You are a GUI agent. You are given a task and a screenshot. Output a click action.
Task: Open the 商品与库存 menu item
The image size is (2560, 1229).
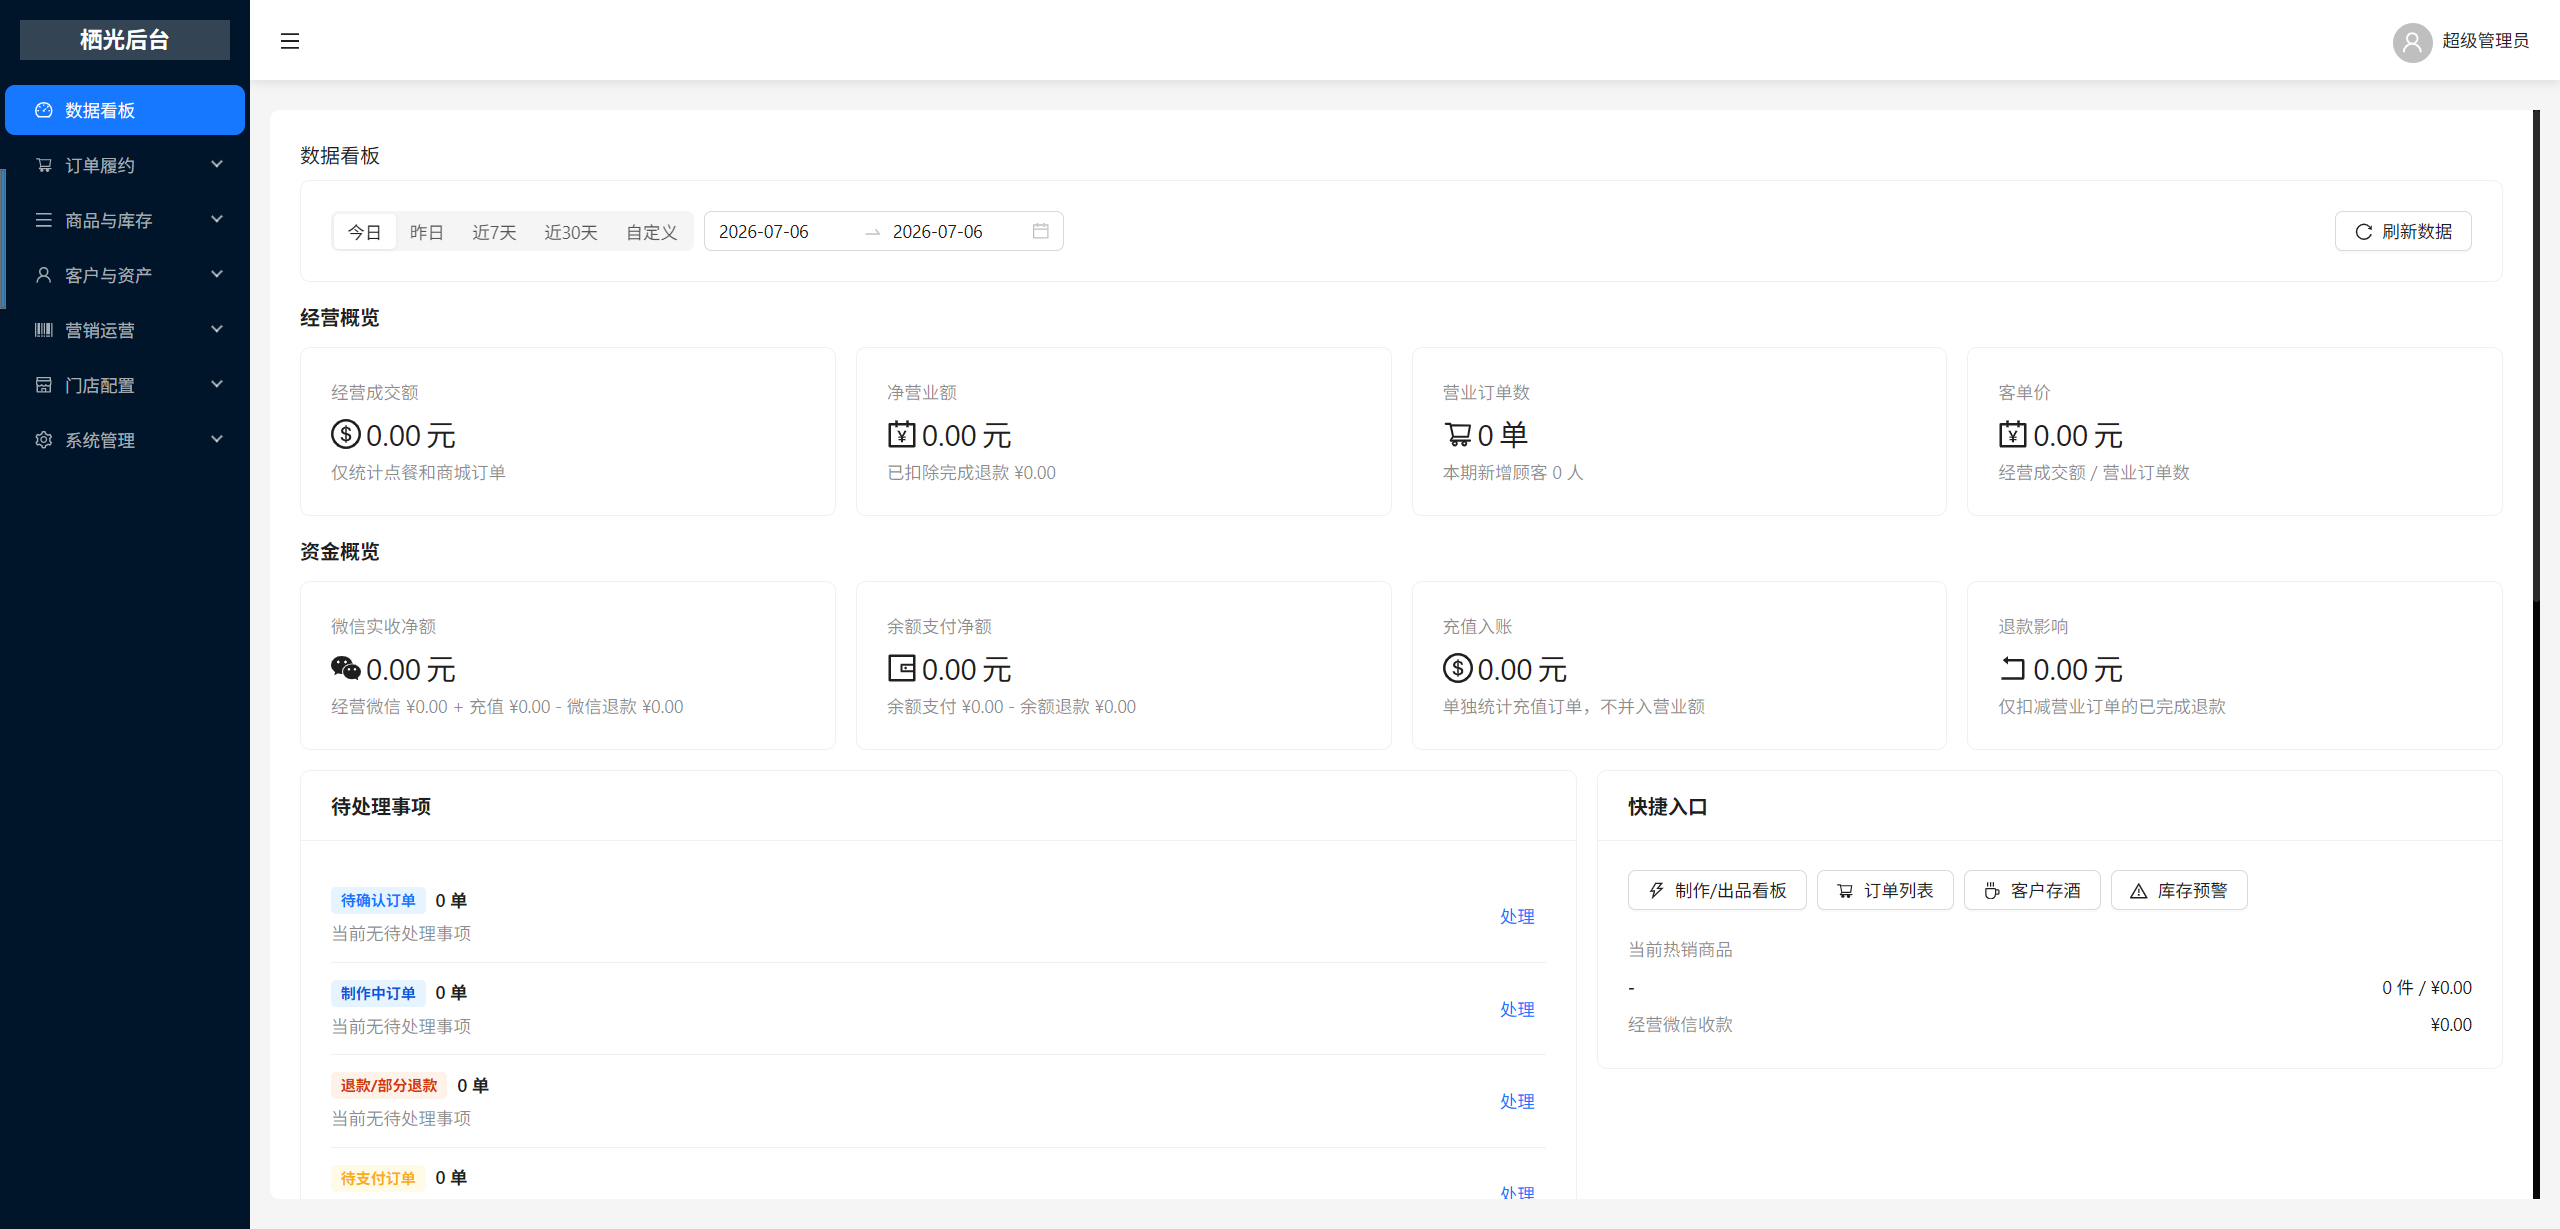(x=125, y=220)
